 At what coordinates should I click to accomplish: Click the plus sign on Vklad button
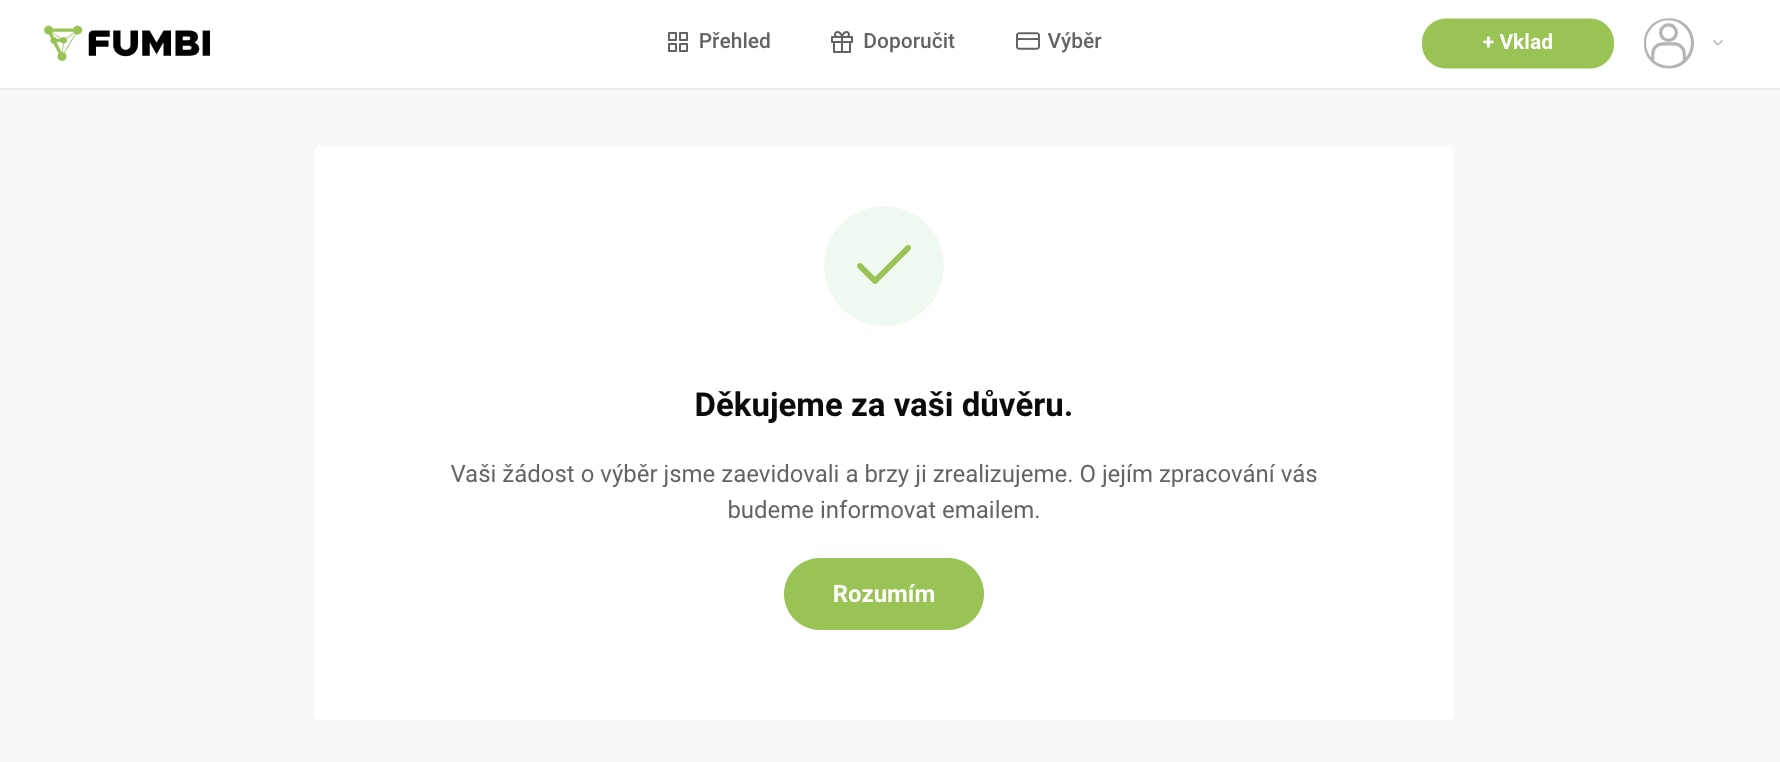point(1488,42)
